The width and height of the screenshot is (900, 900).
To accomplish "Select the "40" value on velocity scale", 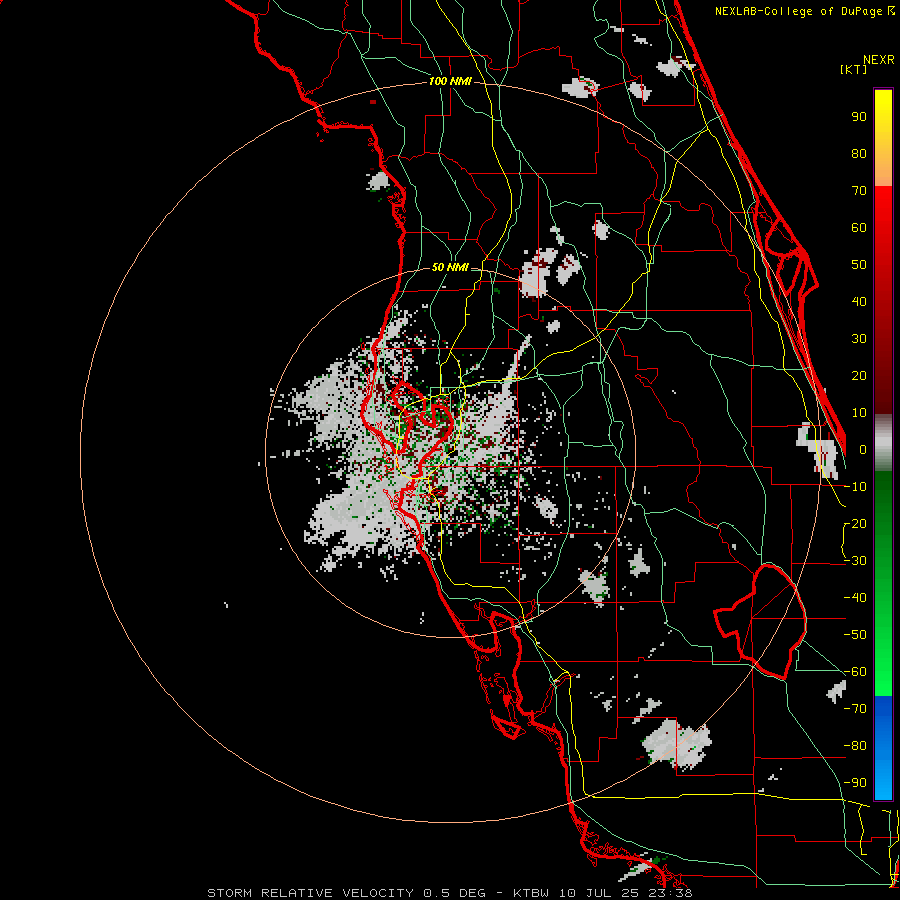I will [859, 301].
